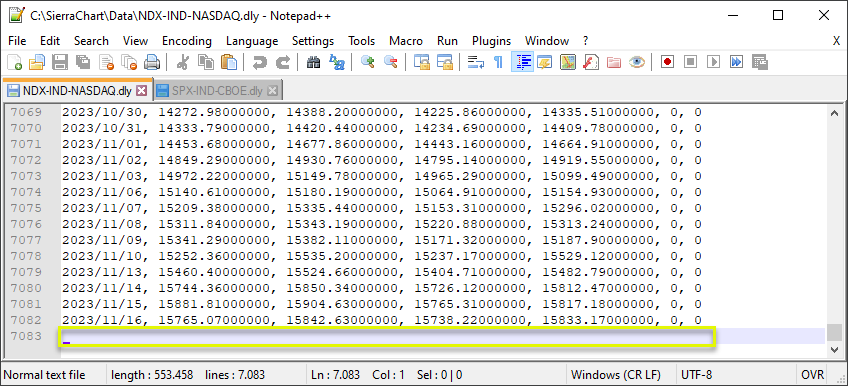
Task: Click the Zoom In magnifier icon
Action: pyautogui.click(x=368, y=62)
